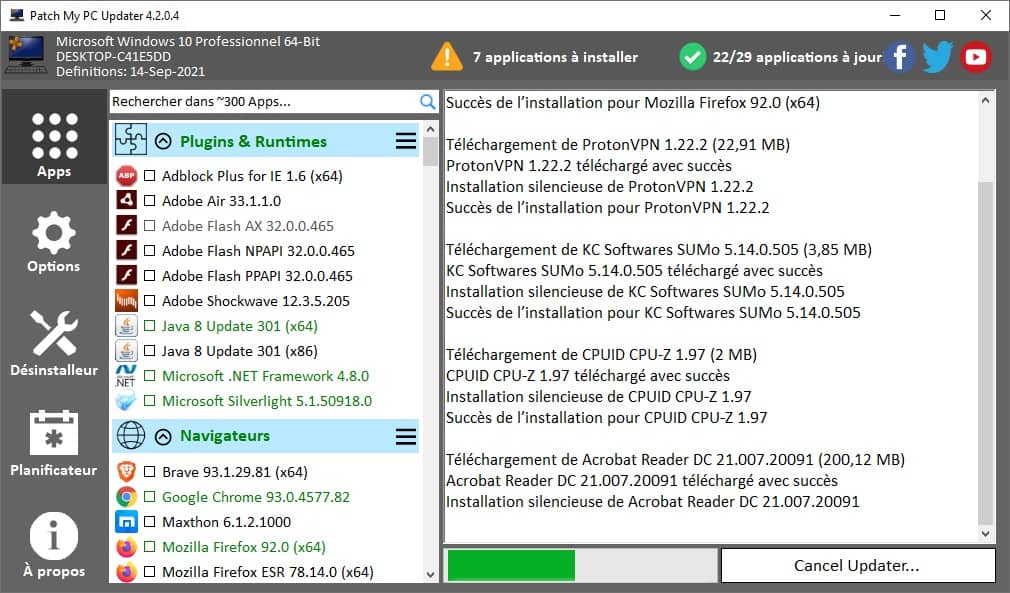Click the Java 8 Update 301 (x86) icon
Image resolution: width=1010 pixels, height=593 pixels.
126,351
